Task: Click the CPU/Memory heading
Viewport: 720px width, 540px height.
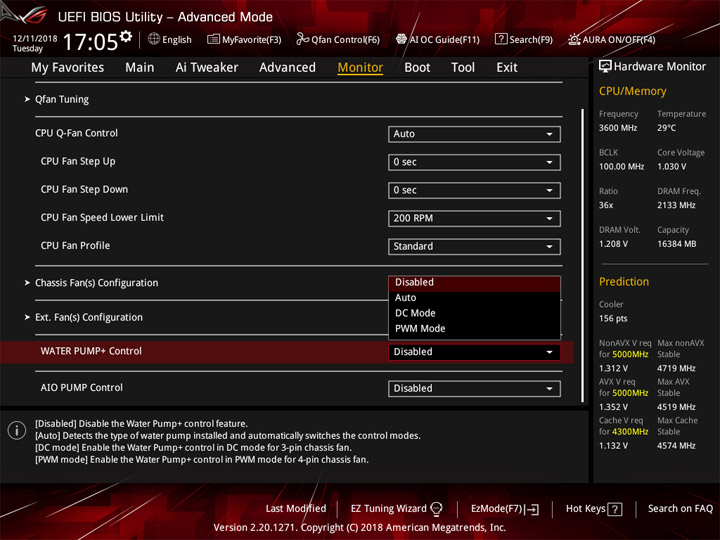Action: tap(632, 91)
